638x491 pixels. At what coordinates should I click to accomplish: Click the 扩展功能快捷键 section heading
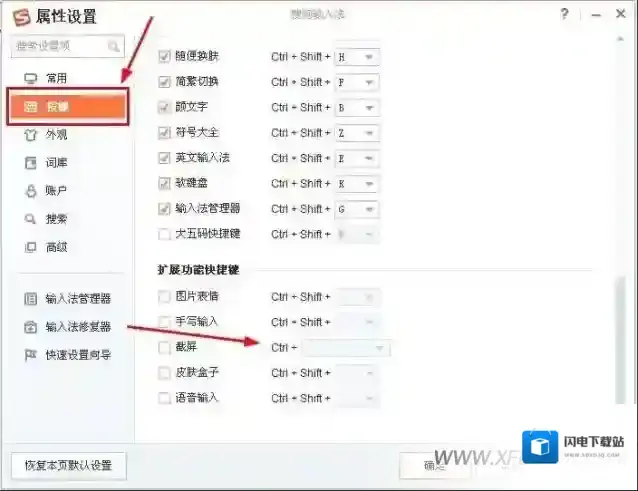pos(198,270)
